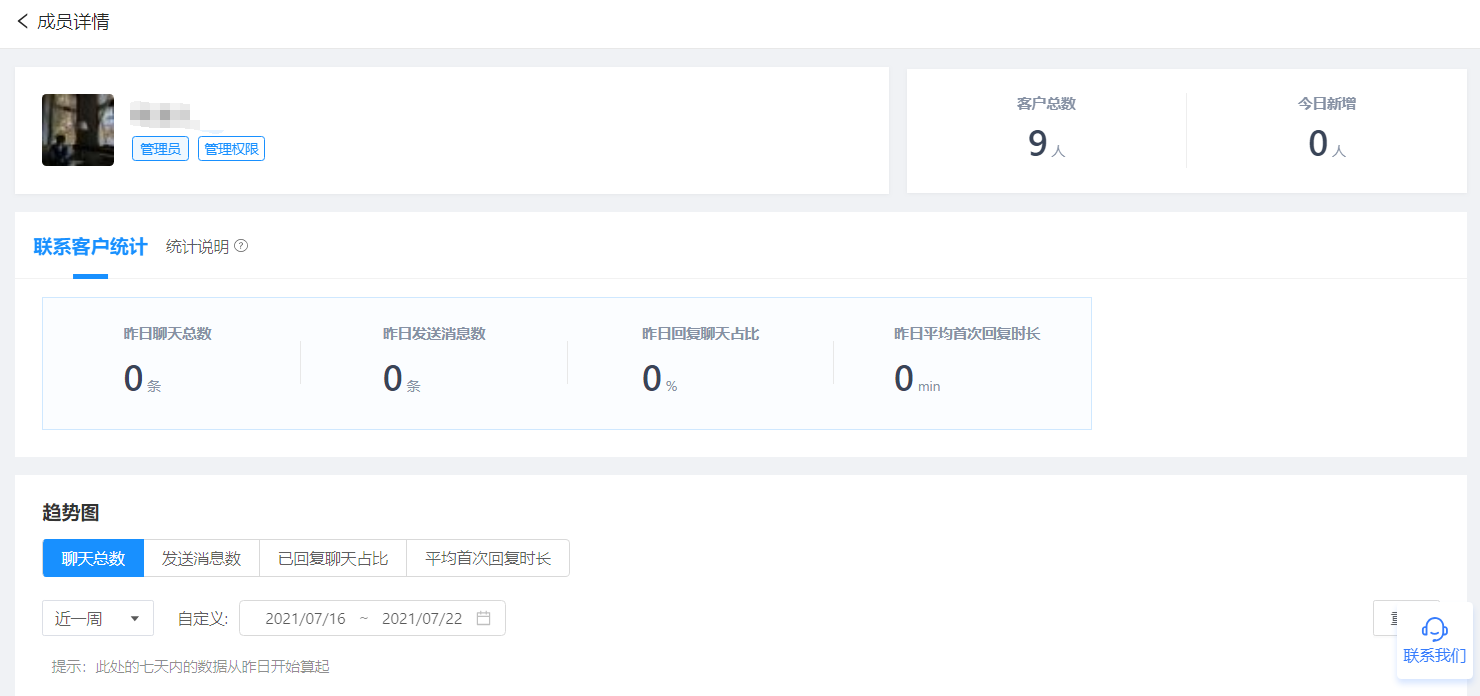
Task: Click the 昨日聊天总数 value
Action: coord(142,379)
